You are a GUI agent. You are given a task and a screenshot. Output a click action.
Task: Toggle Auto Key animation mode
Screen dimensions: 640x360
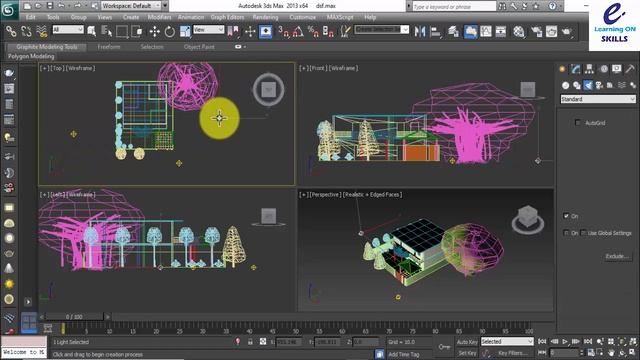467,342
